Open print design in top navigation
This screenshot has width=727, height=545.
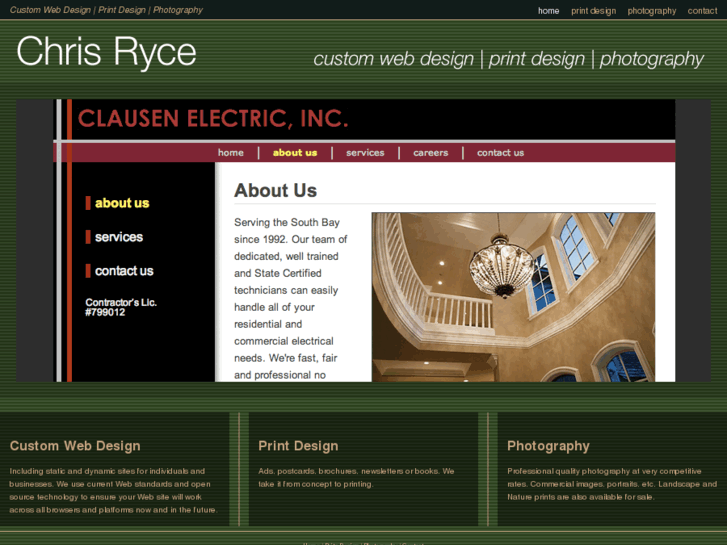pos(593,11)
